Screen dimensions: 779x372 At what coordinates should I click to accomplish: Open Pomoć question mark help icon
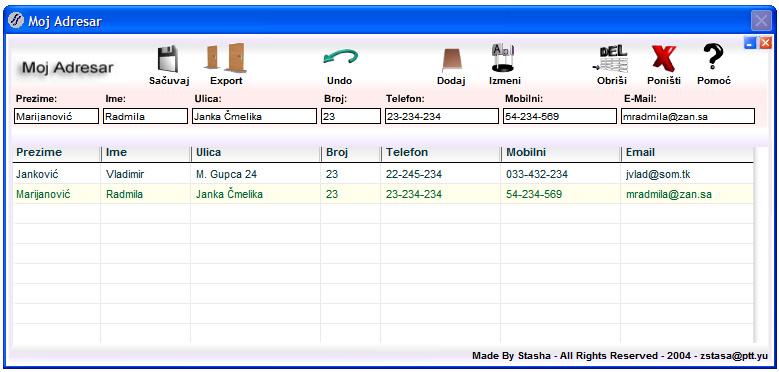point(713,56)
